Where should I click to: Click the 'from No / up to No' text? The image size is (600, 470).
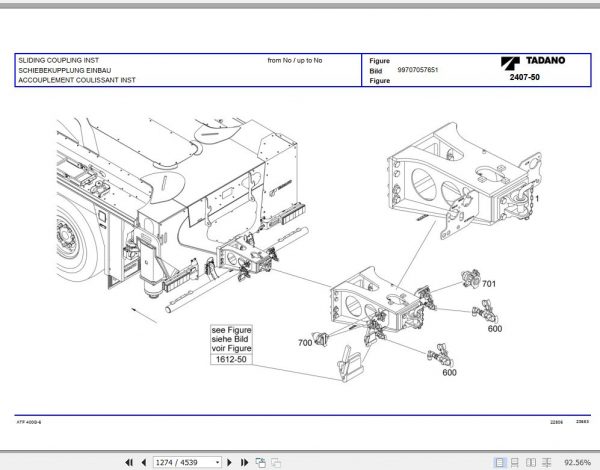click(295, 60)
